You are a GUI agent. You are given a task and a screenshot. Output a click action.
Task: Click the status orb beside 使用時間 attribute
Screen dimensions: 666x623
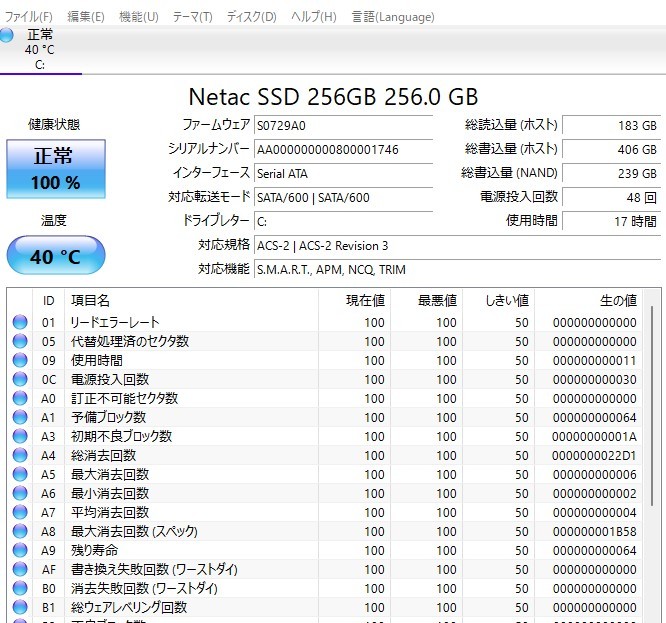(19, 361)
